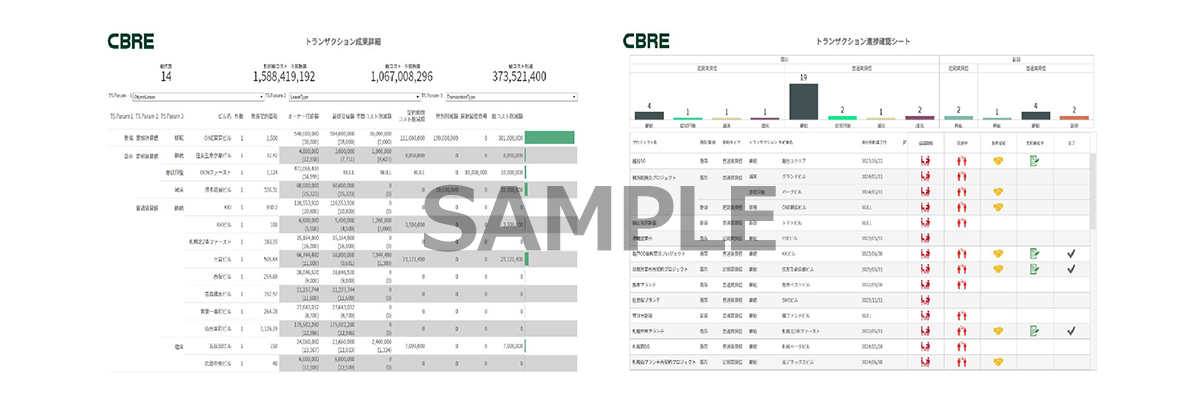
Task: Click the red negotiation icon in トマトビル row
Action: click(961, 222)
